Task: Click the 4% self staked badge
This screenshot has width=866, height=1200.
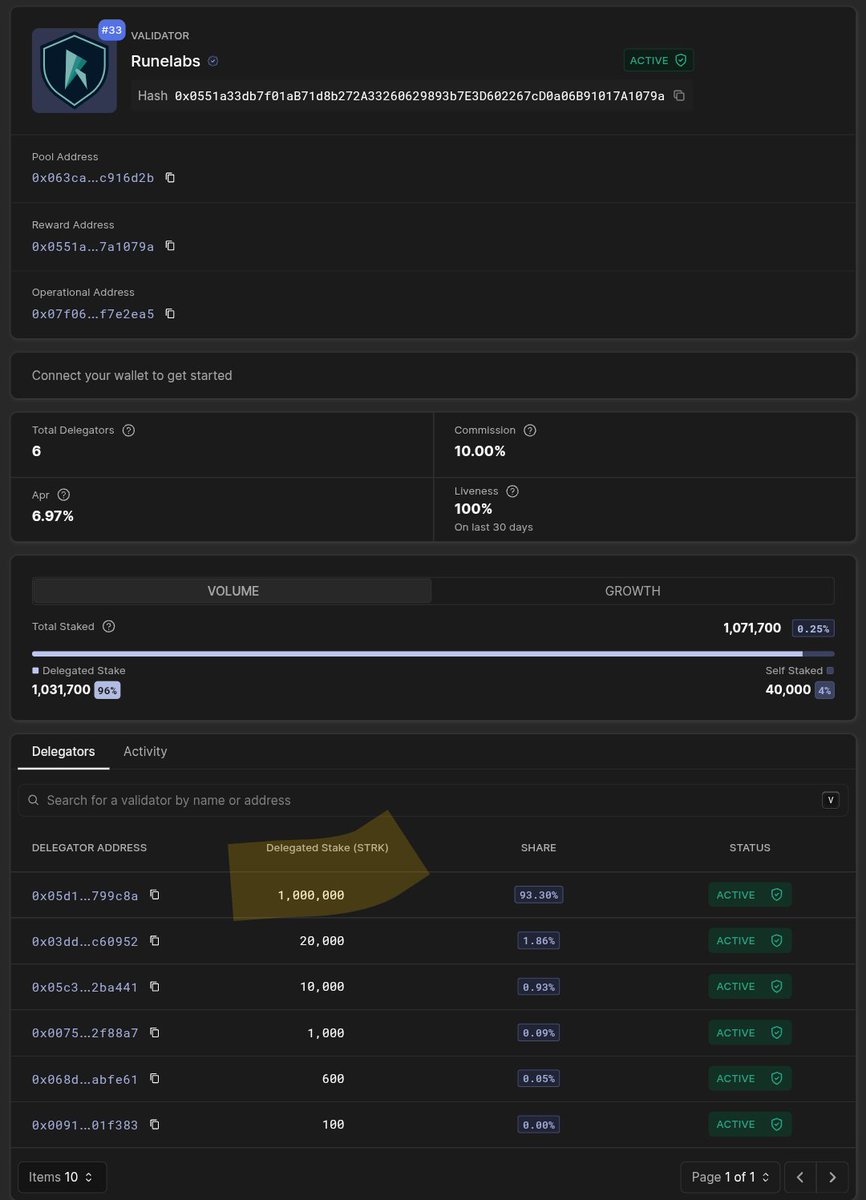Action: tap(824, 690)
